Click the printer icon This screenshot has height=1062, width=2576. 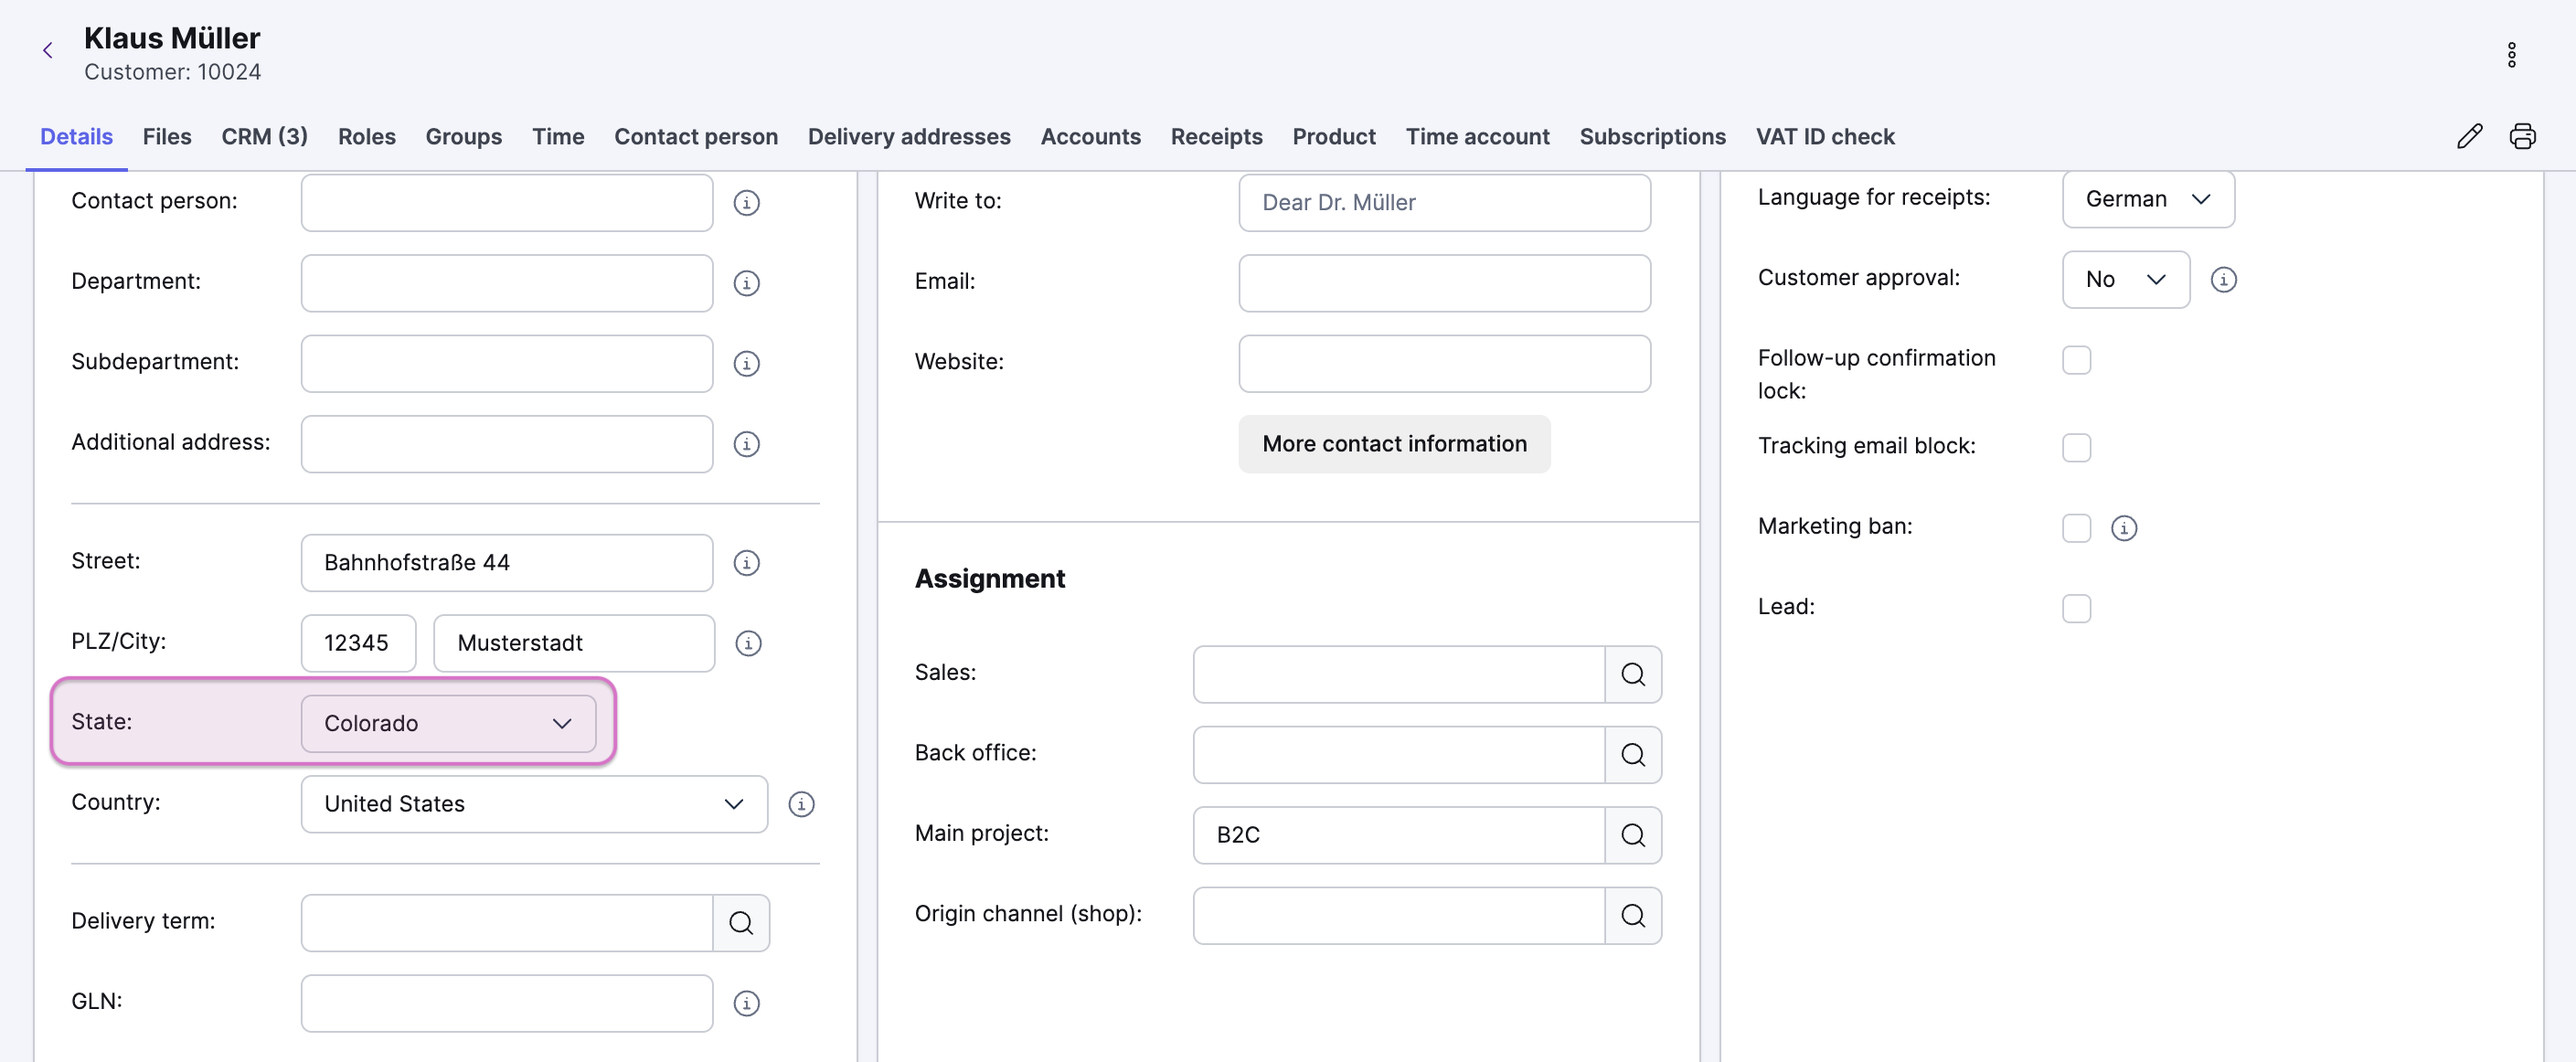pos(2522,136)
